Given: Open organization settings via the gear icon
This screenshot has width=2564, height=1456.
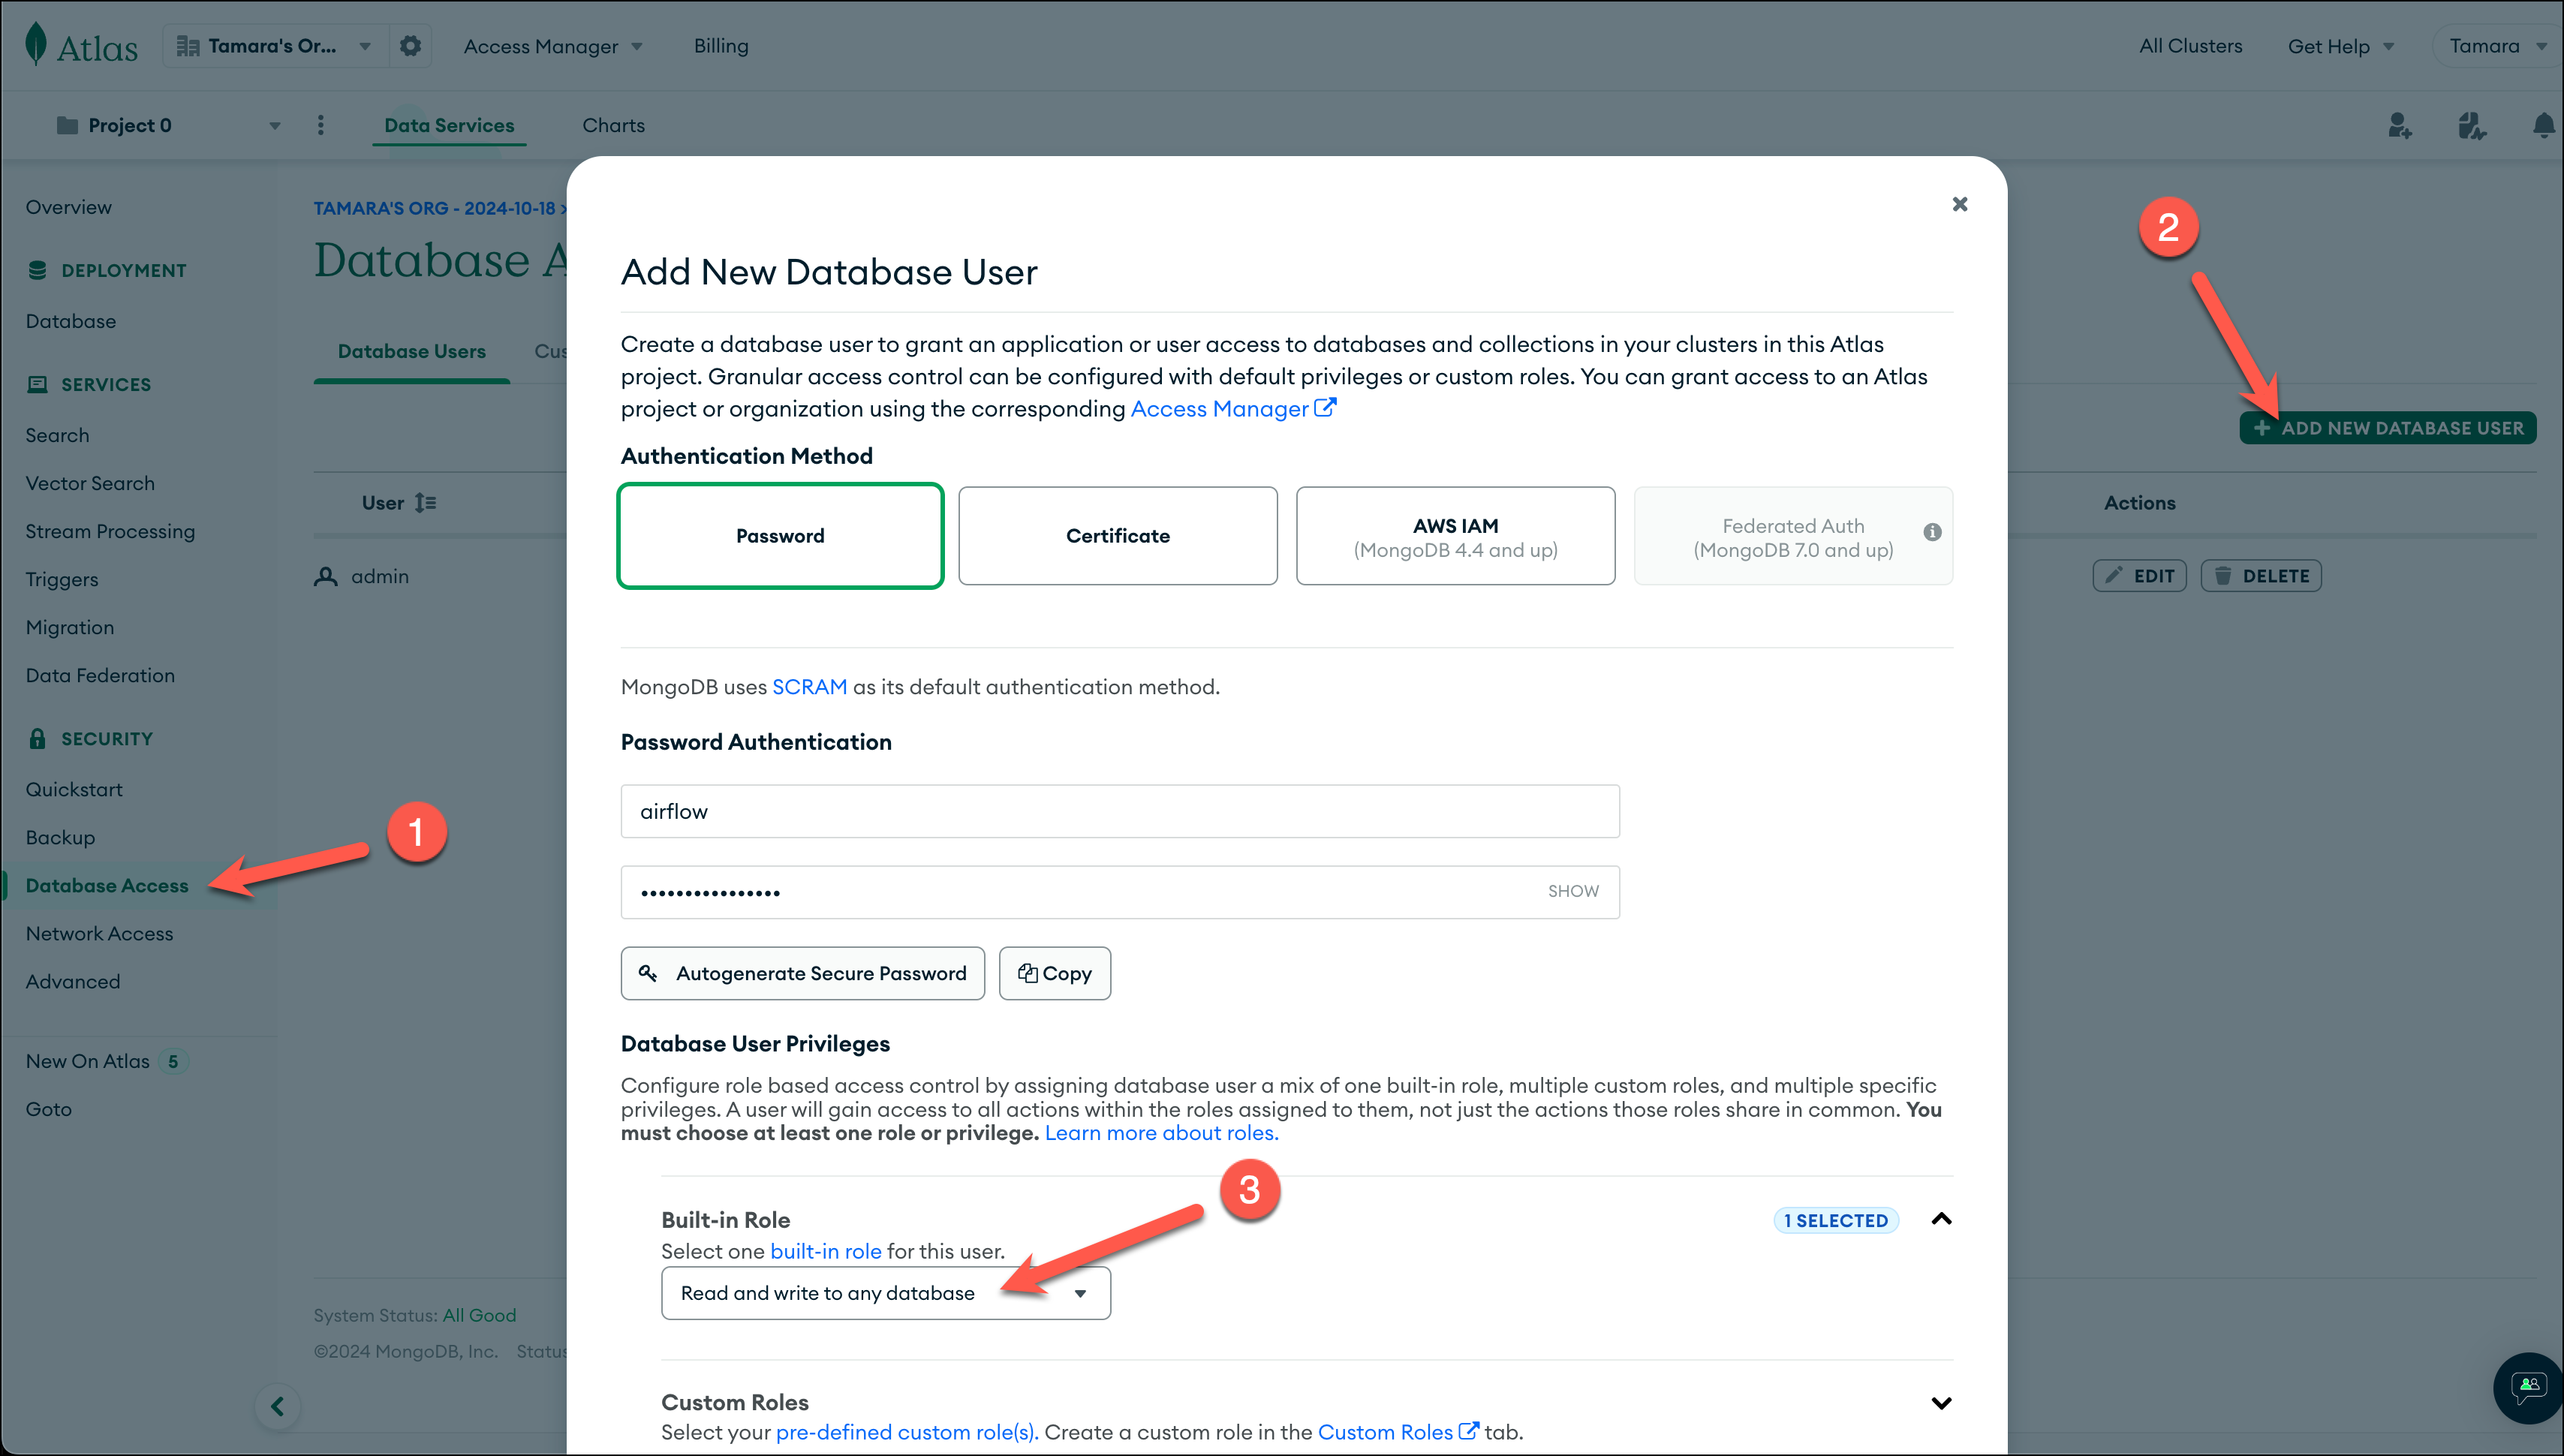Looking at the screenshot, I should [409, 45].
